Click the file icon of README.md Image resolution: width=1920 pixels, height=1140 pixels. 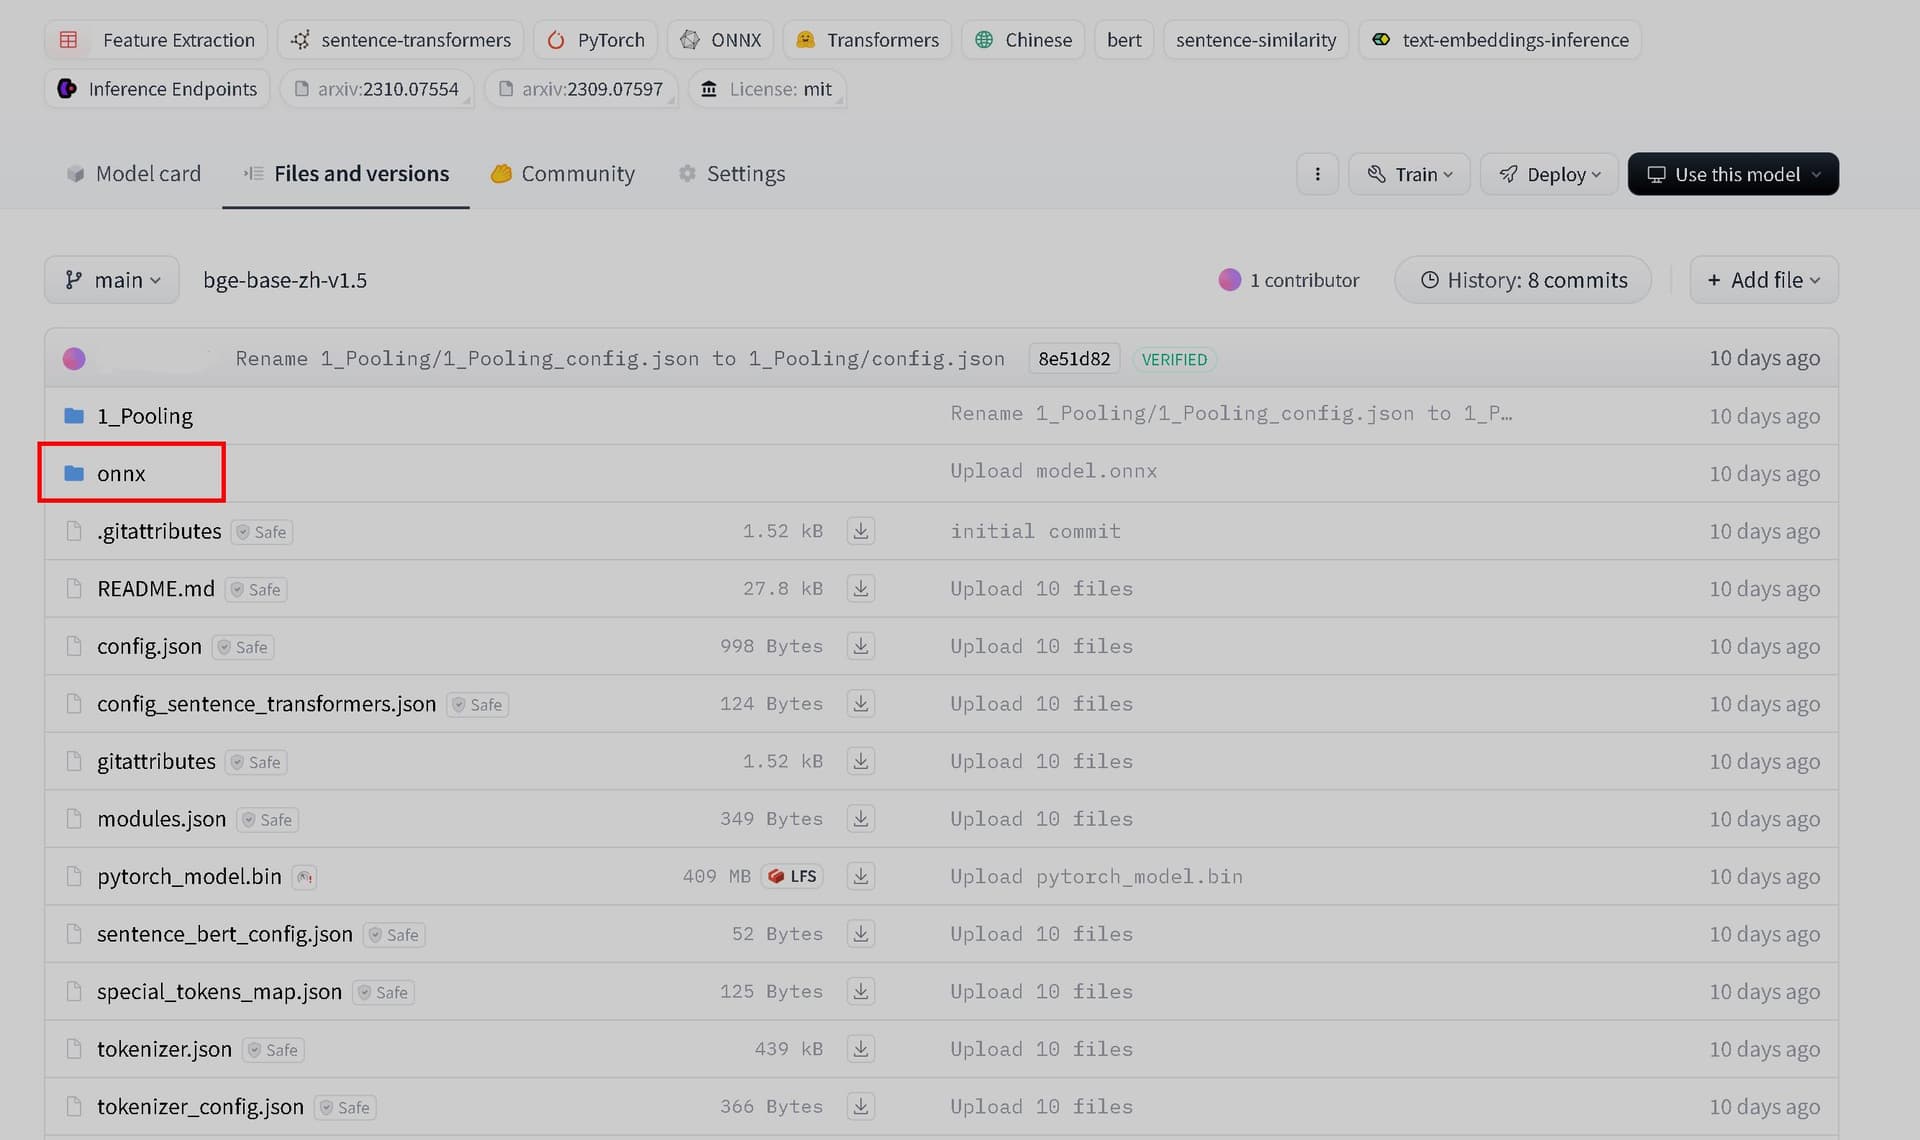point(74,588)
